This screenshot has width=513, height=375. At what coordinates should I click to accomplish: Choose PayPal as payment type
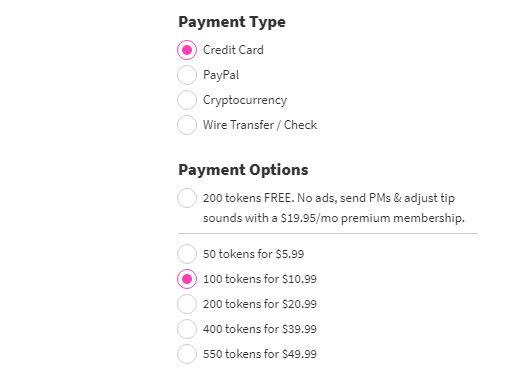(x=187, y=75)
